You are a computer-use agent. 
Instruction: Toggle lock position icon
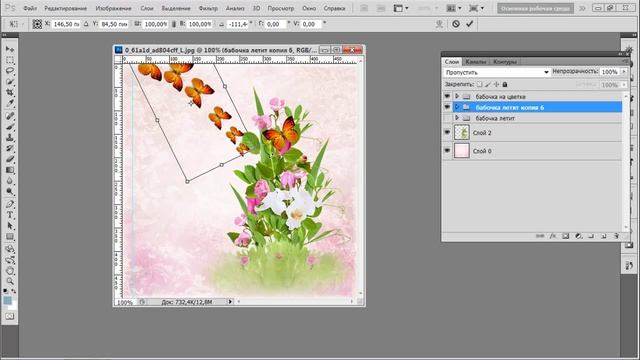pyautogui.click(x=496, y=84)
